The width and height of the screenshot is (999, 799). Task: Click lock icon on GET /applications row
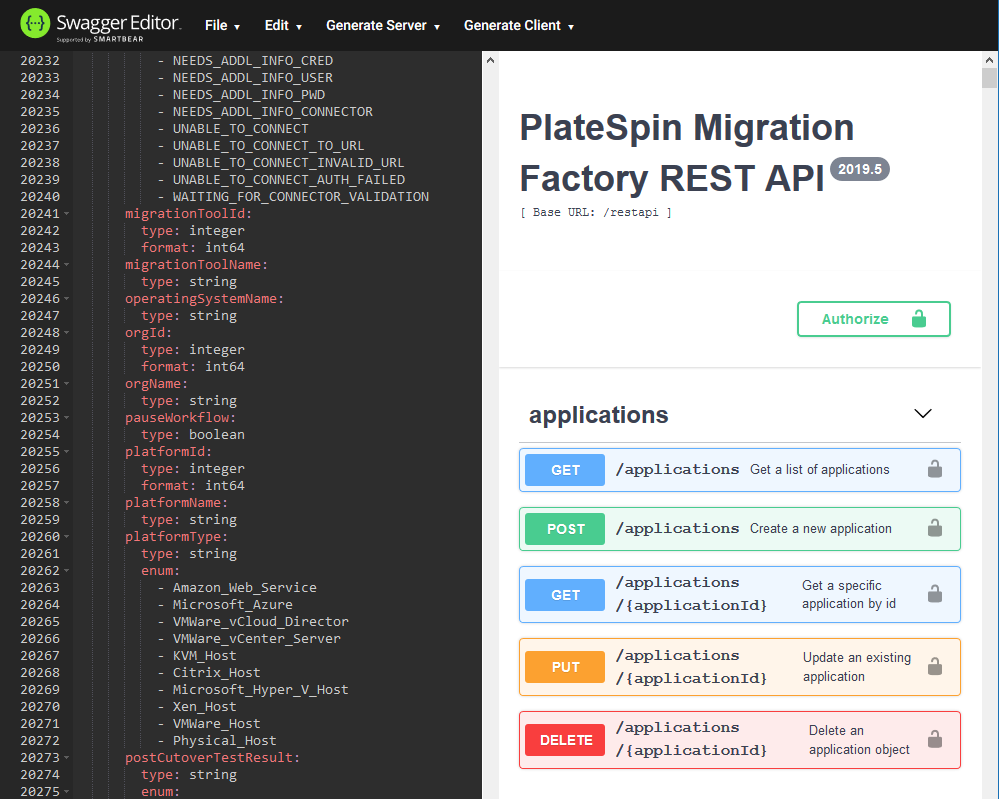click(934, 470)
